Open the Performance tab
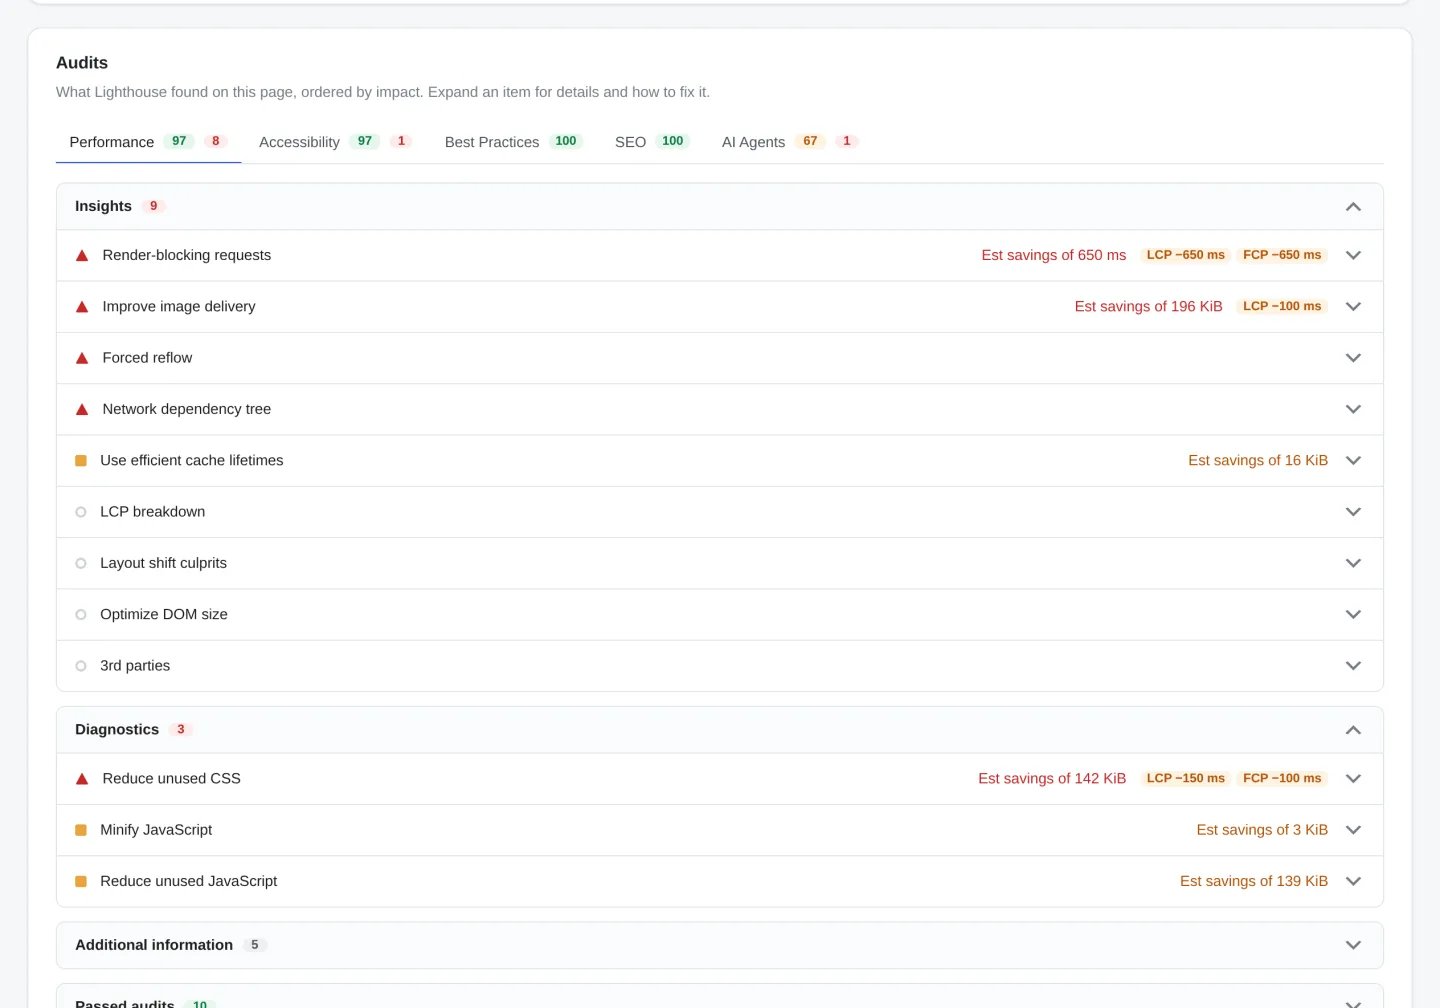This screenshot has width=1440, height=1008. click(148, 142)
